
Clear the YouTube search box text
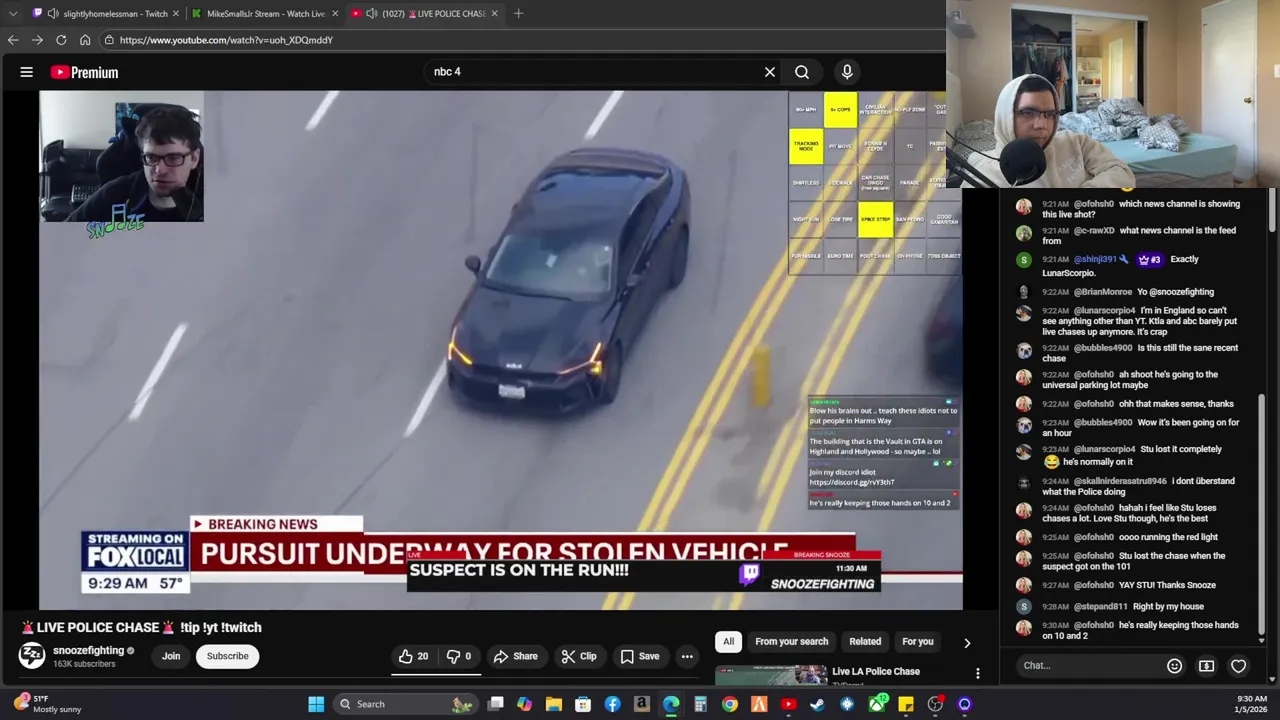770,72
